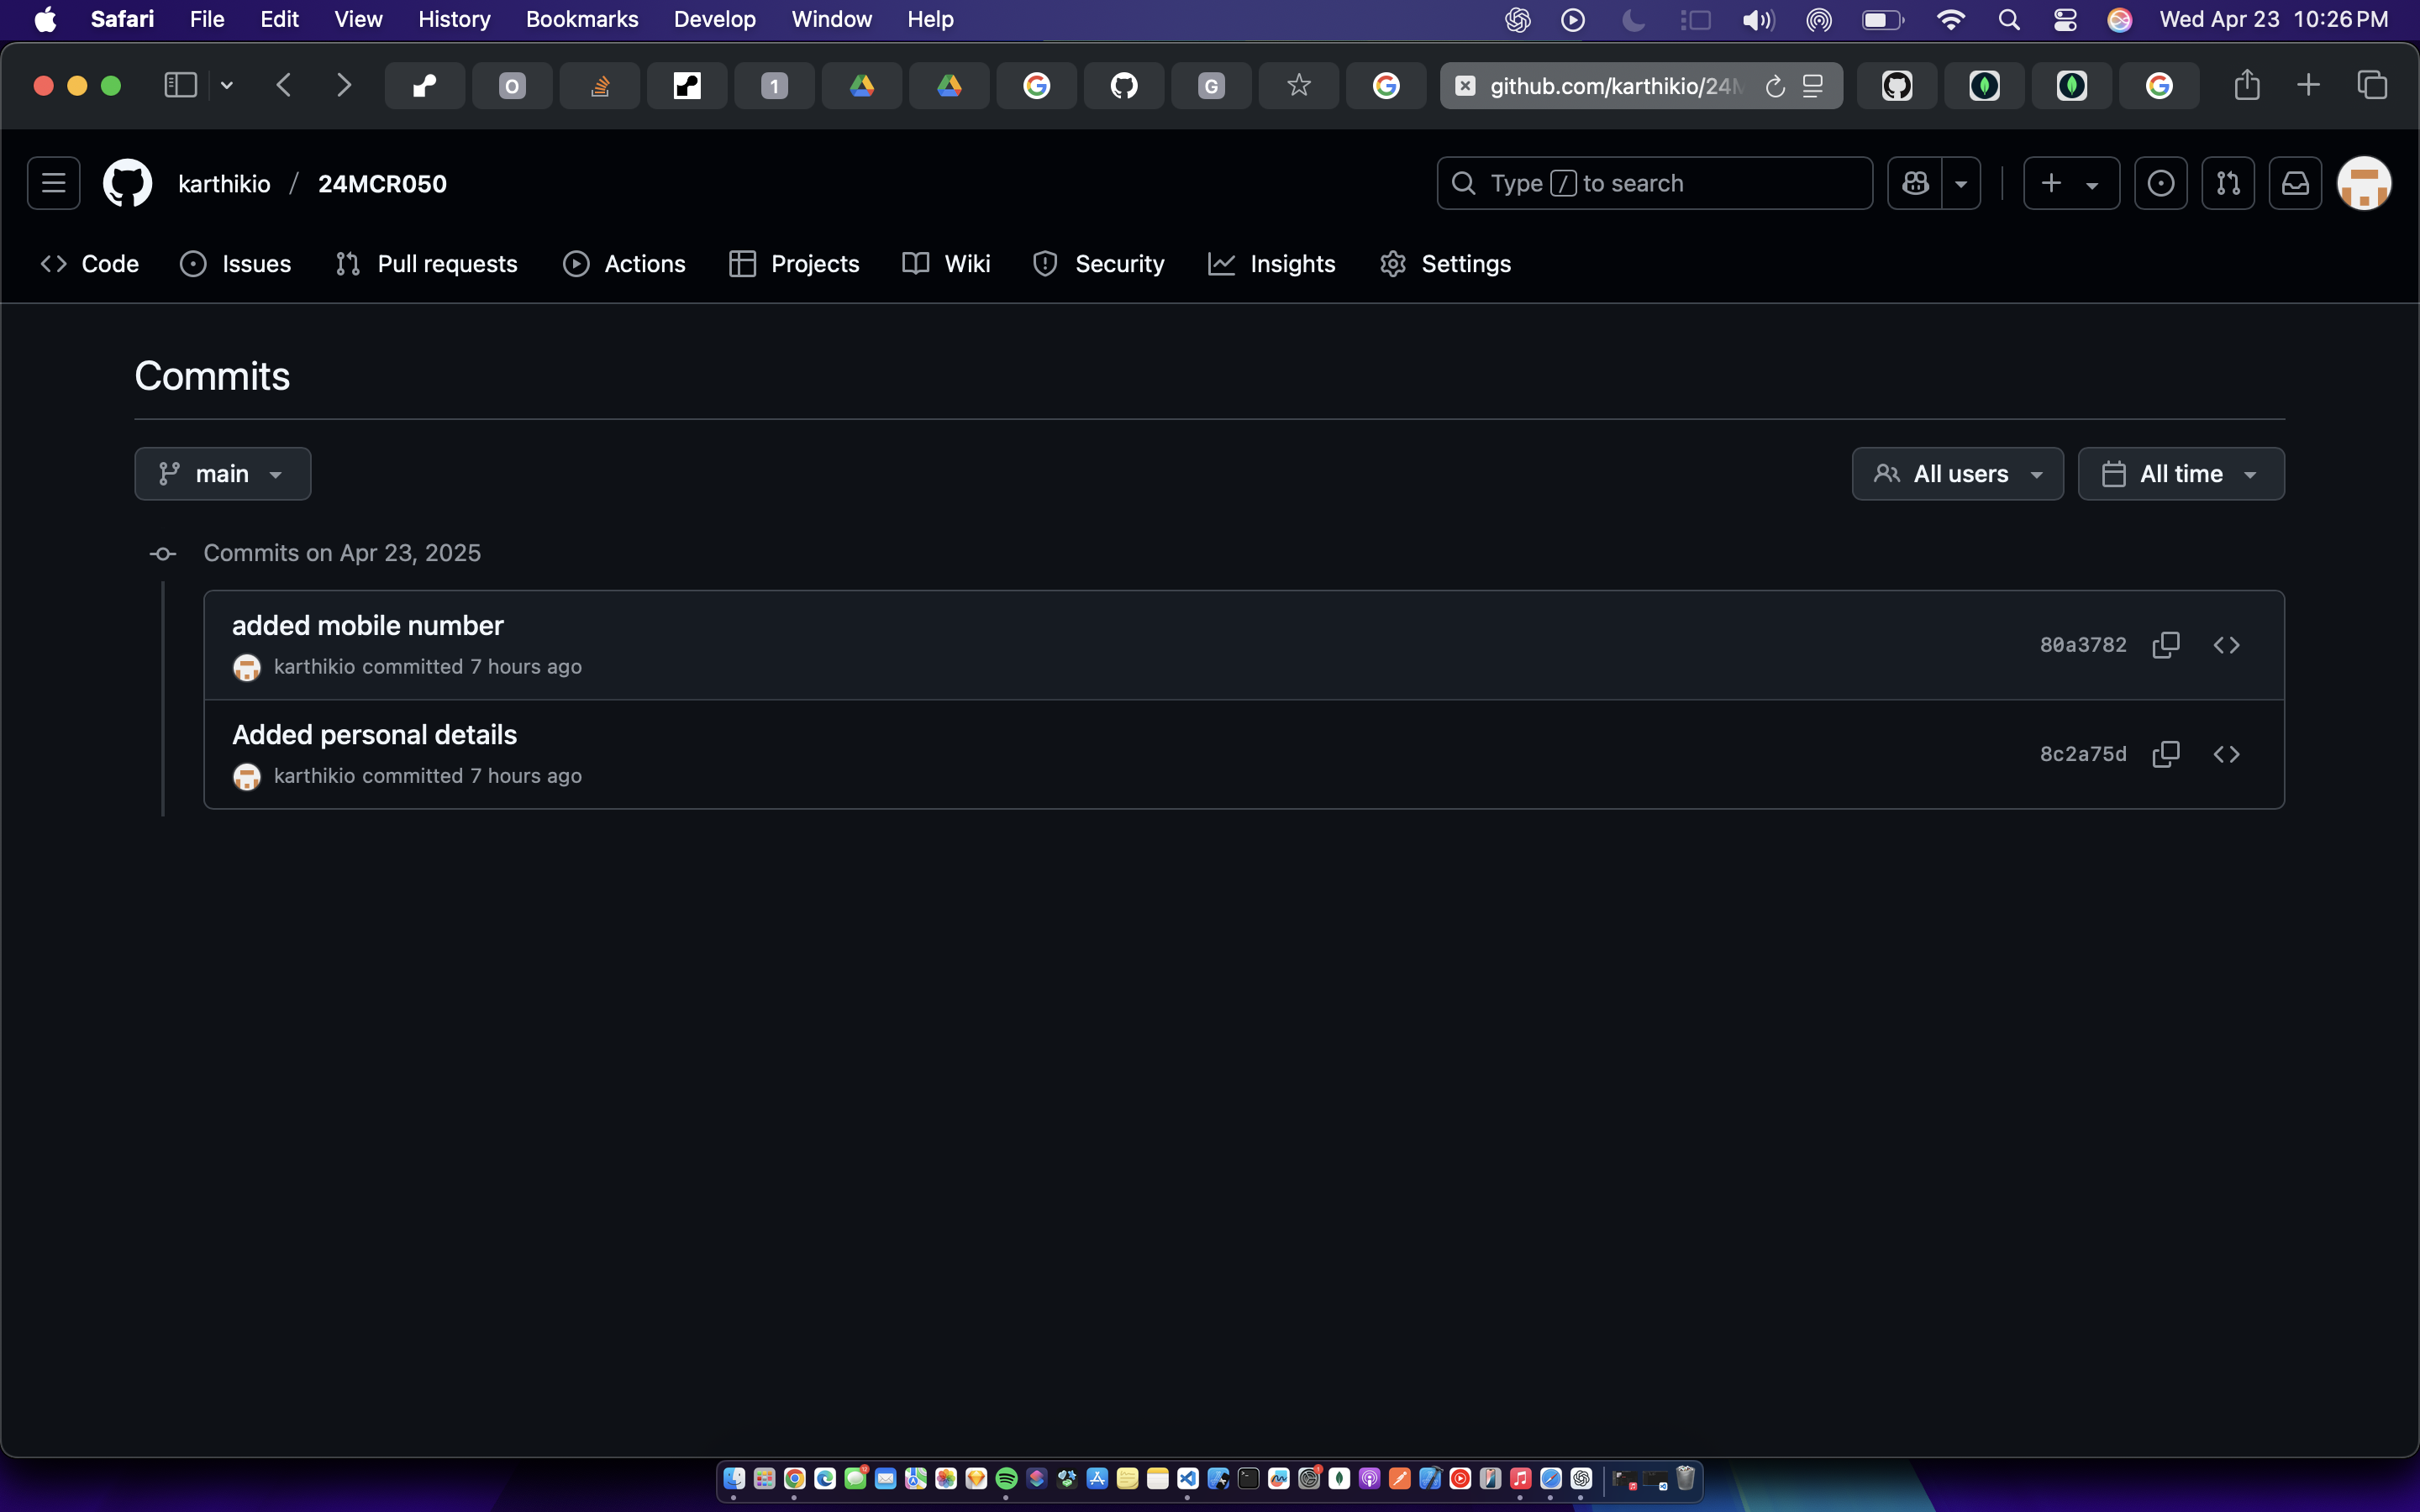Open Copilot chat icon in header
The width and height of the screenshot is (2420, 1512).
click(x=1915, y=183)
